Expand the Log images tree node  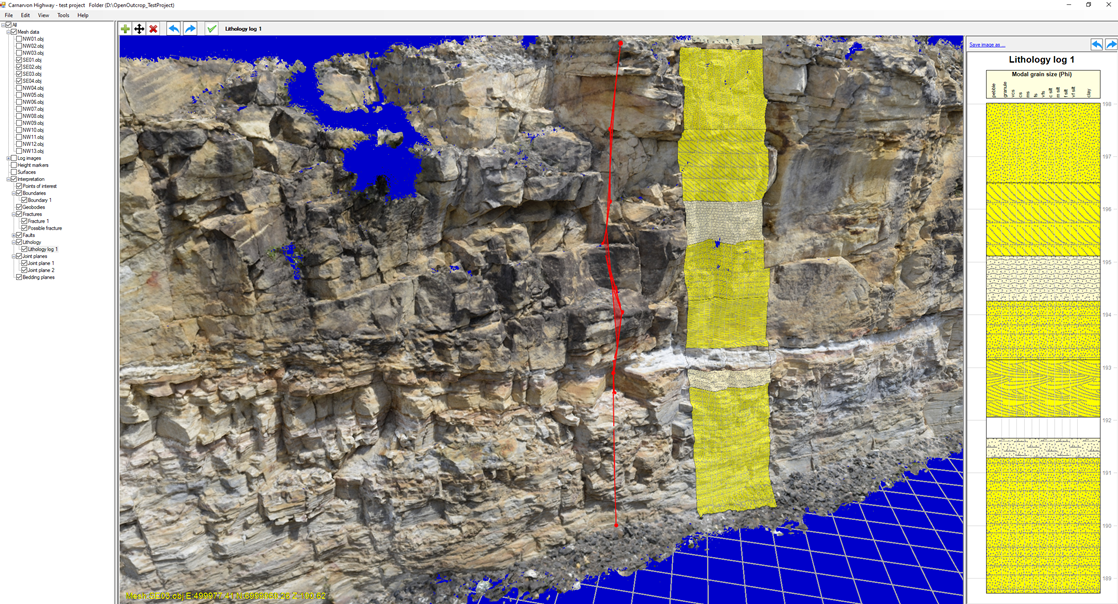click(8, 158)
